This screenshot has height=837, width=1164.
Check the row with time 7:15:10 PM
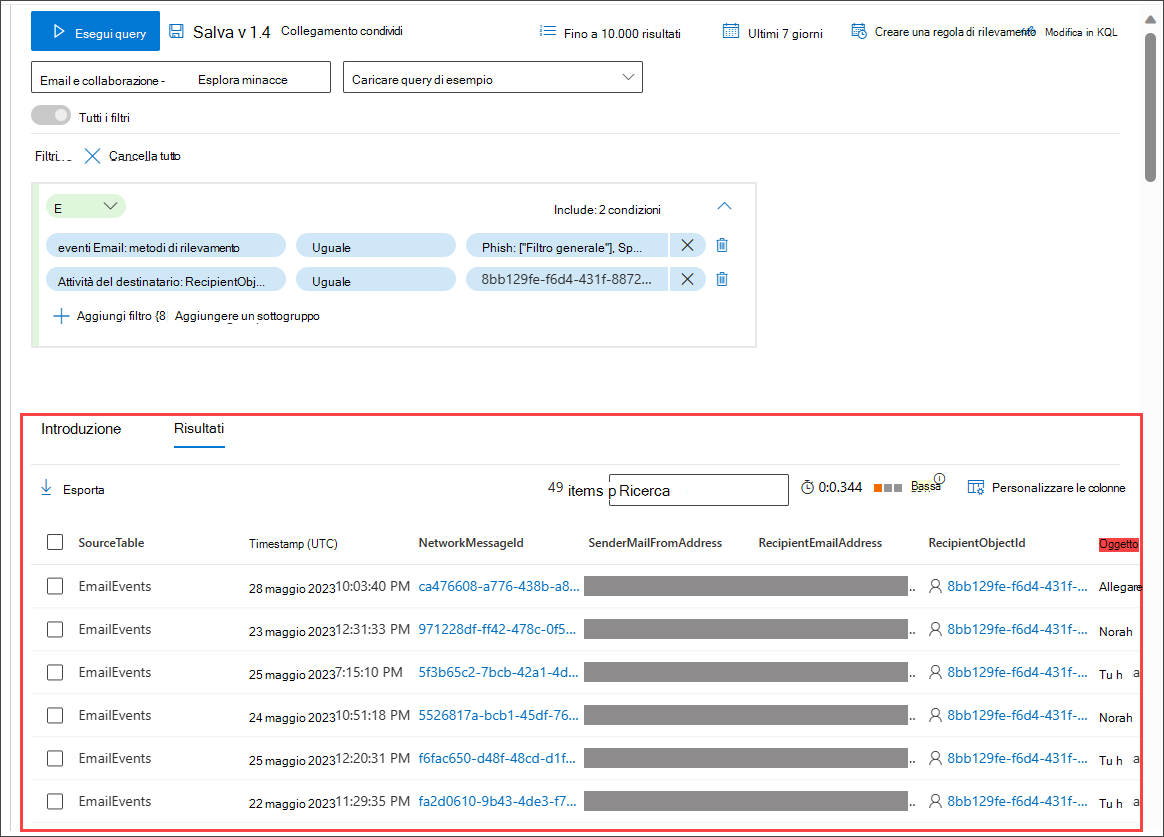(55, 672)
